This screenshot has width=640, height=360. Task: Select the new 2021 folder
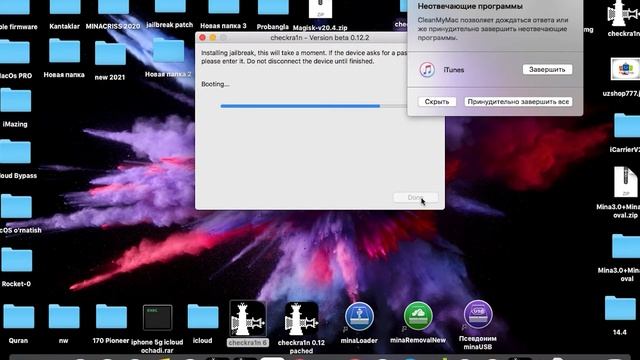pyautogui.click(x=110, y=53)
